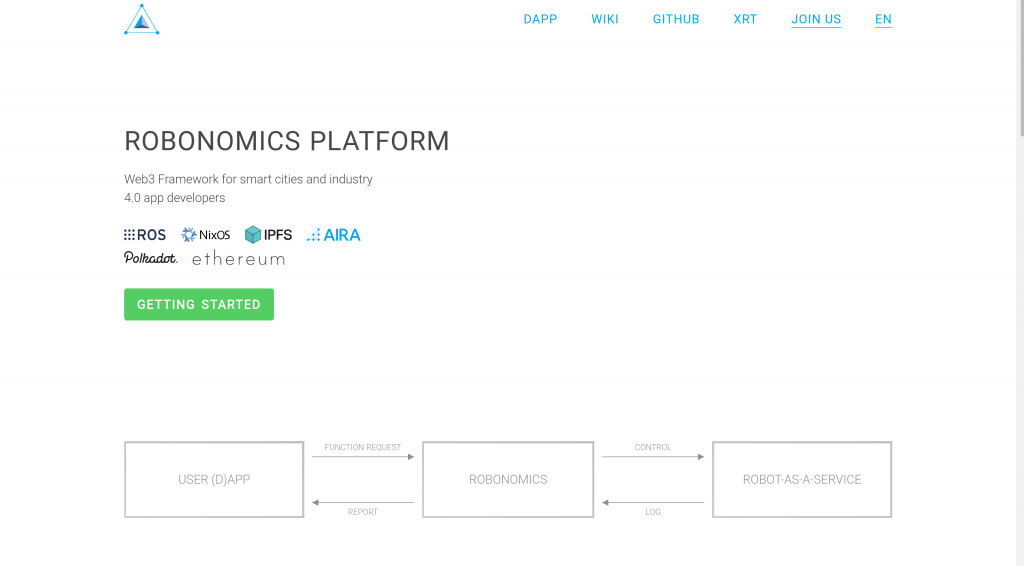Click the ROBONOMICS PLATFORM heading

tap(287, 141)
